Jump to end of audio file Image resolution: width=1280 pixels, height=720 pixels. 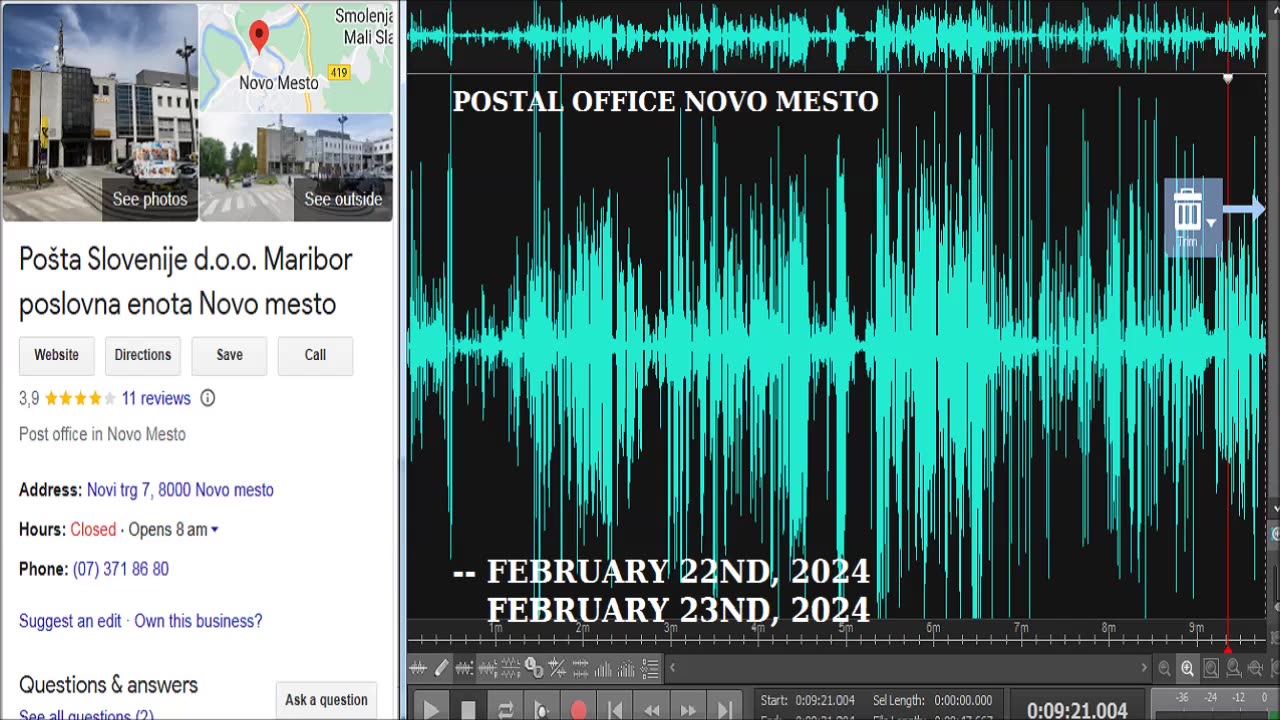tap(725, 709)
